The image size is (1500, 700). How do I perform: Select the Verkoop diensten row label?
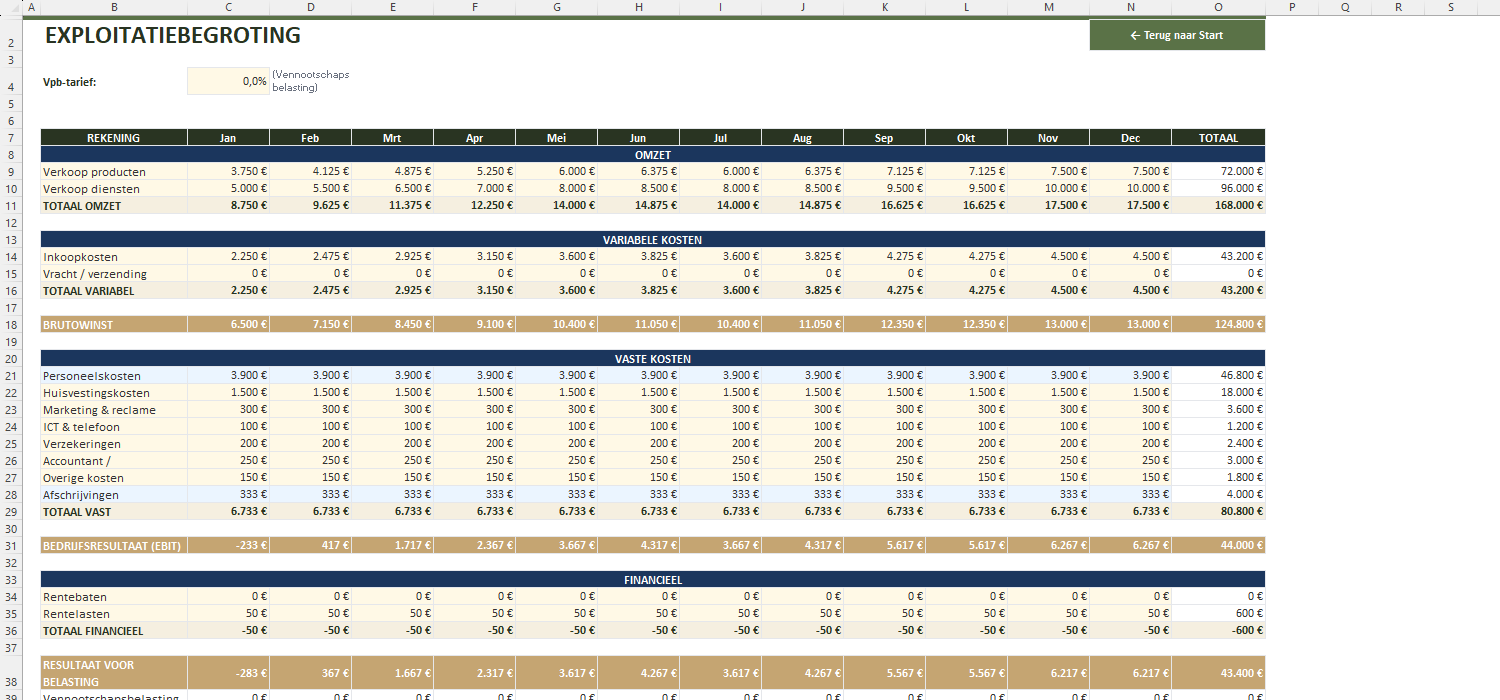tap(114, 189)
